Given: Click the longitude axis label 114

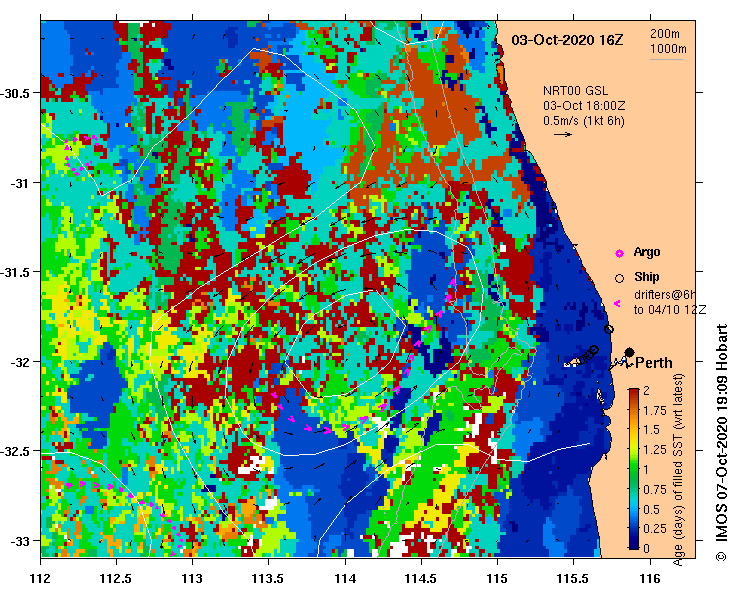Looking at the screenshot, I should pyautogui.click(x=345, y=578).
